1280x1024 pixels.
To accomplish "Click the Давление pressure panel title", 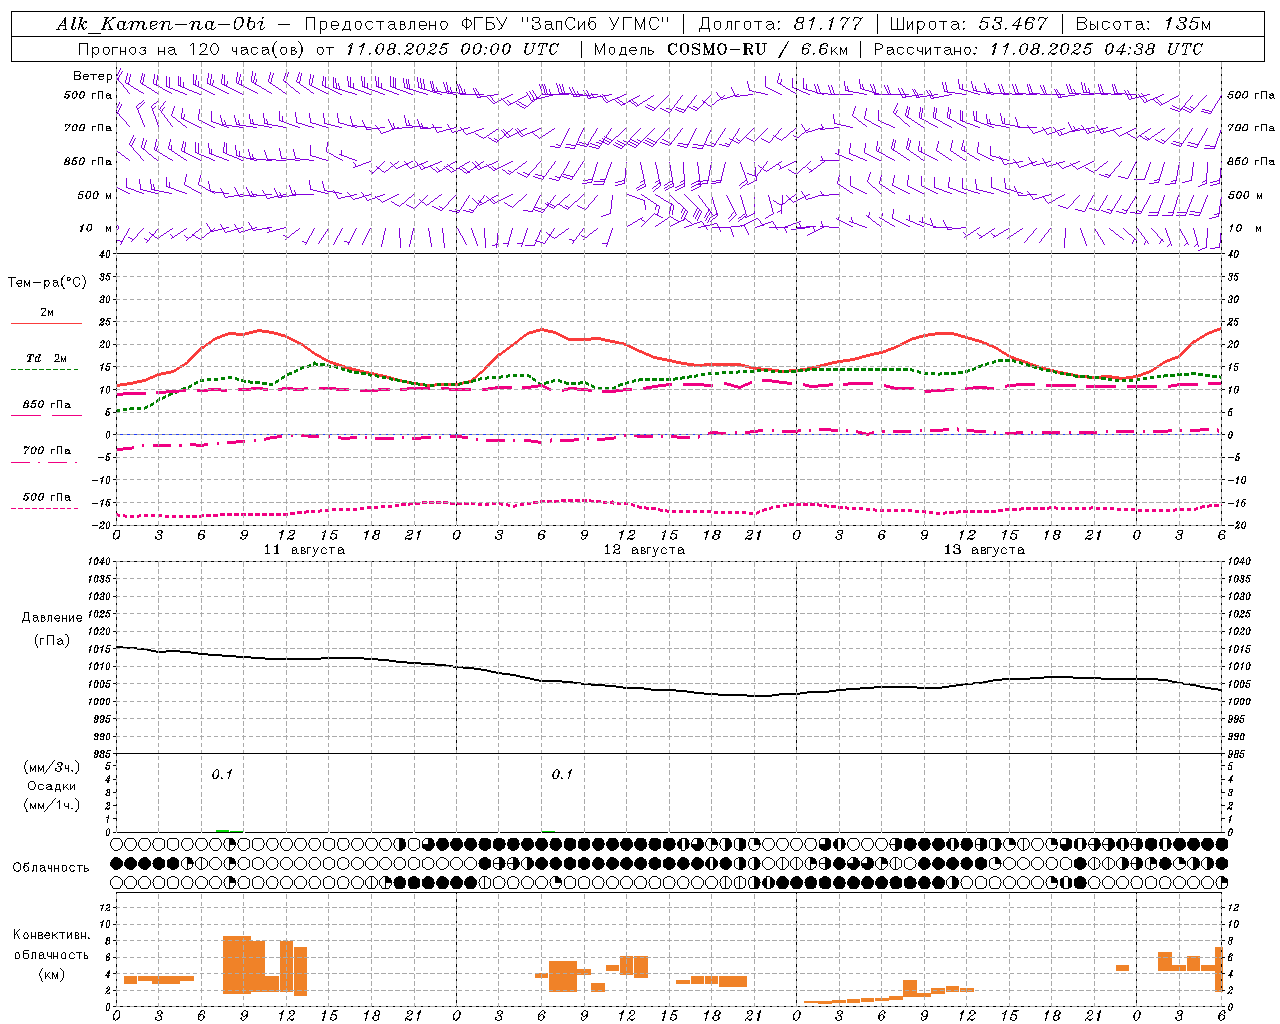I will 52,618.
